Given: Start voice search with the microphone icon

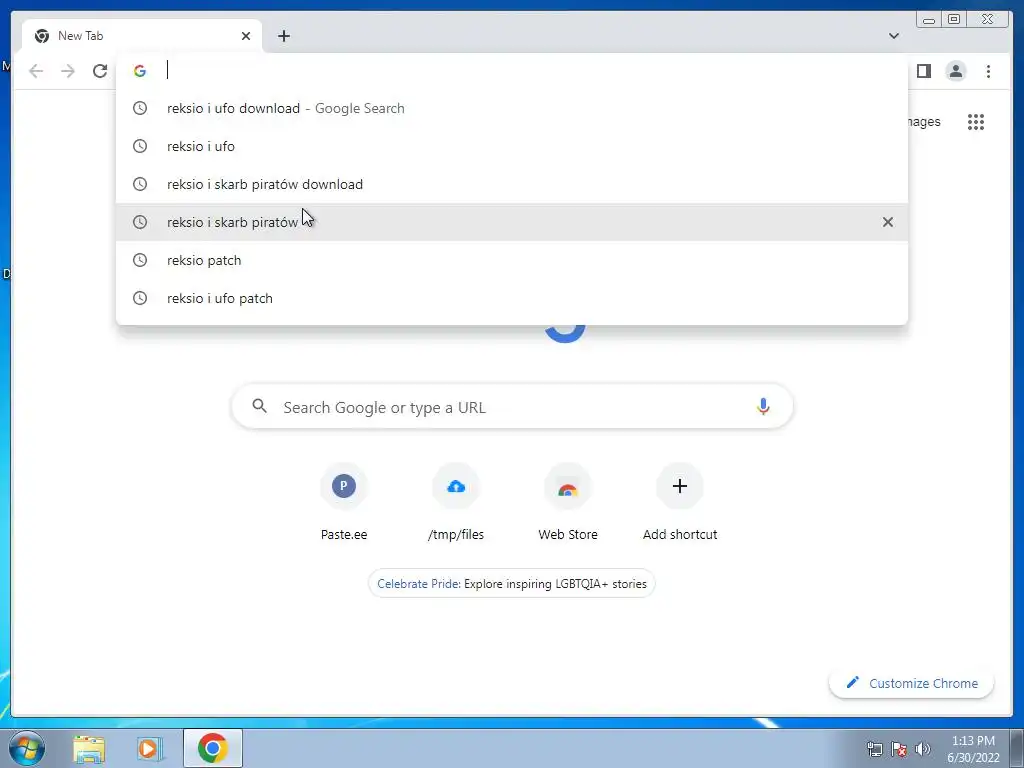Looking at the screenshot, I should 763,407.
